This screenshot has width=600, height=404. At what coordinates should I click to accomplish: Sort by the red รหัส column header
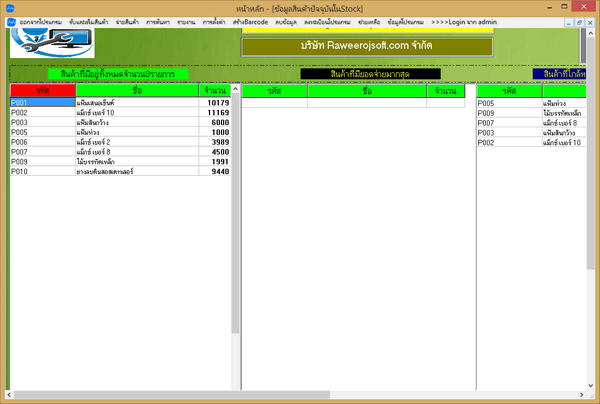click(x=42, y=91)
